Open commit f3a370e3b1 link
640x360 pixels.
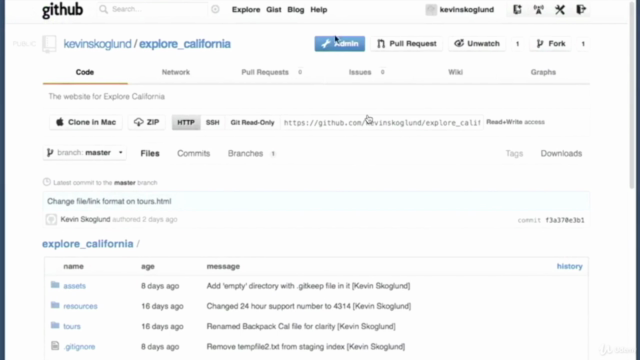pyautogui.click(x=564, y=220)
